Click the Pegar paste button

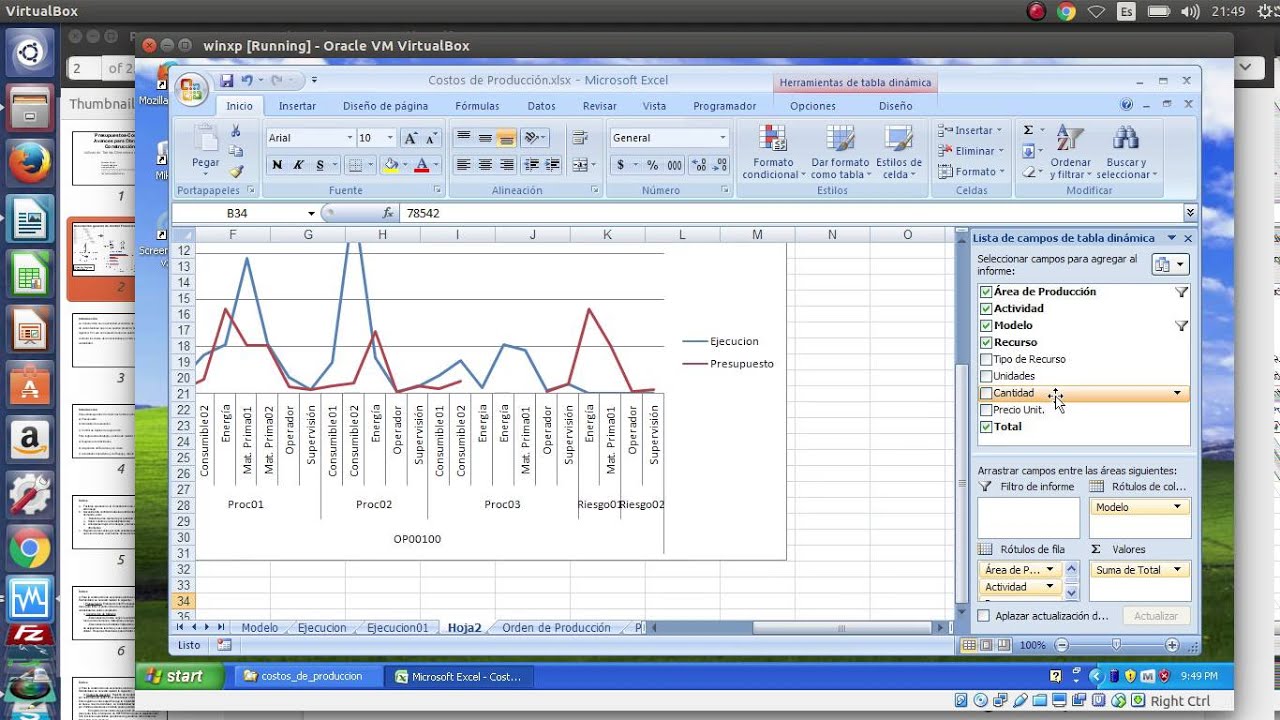tap(206, 148)
